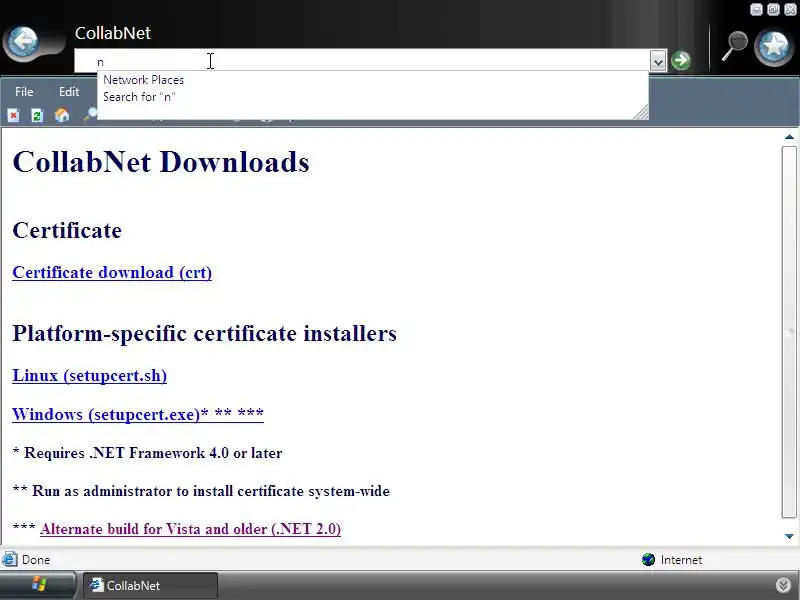Click the back arrow button

click(23, 41)
